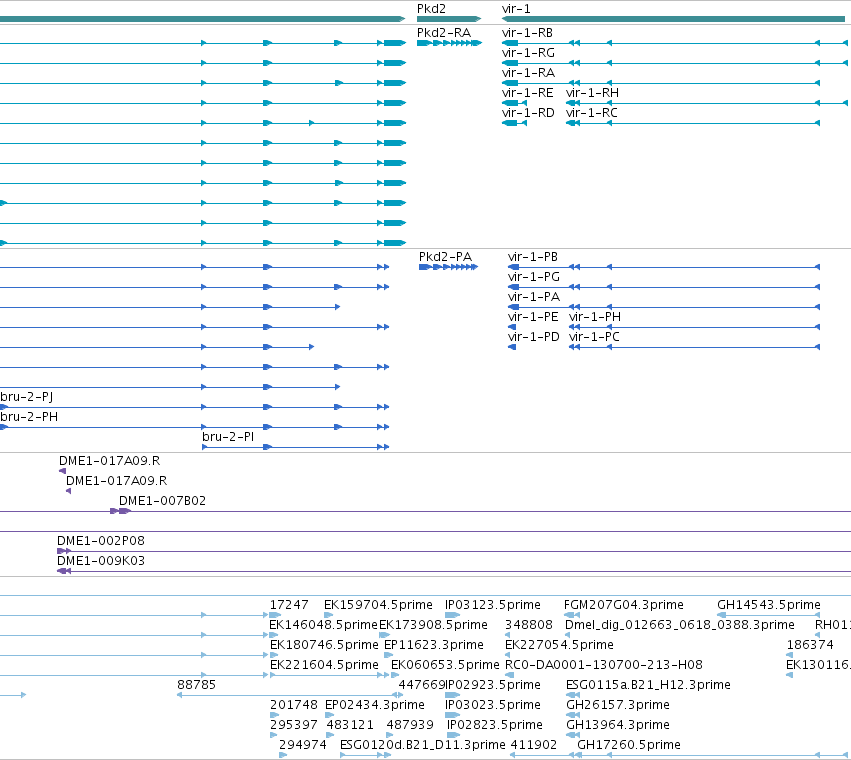Click the IP02823.5prime label

[x=495, y=726]
